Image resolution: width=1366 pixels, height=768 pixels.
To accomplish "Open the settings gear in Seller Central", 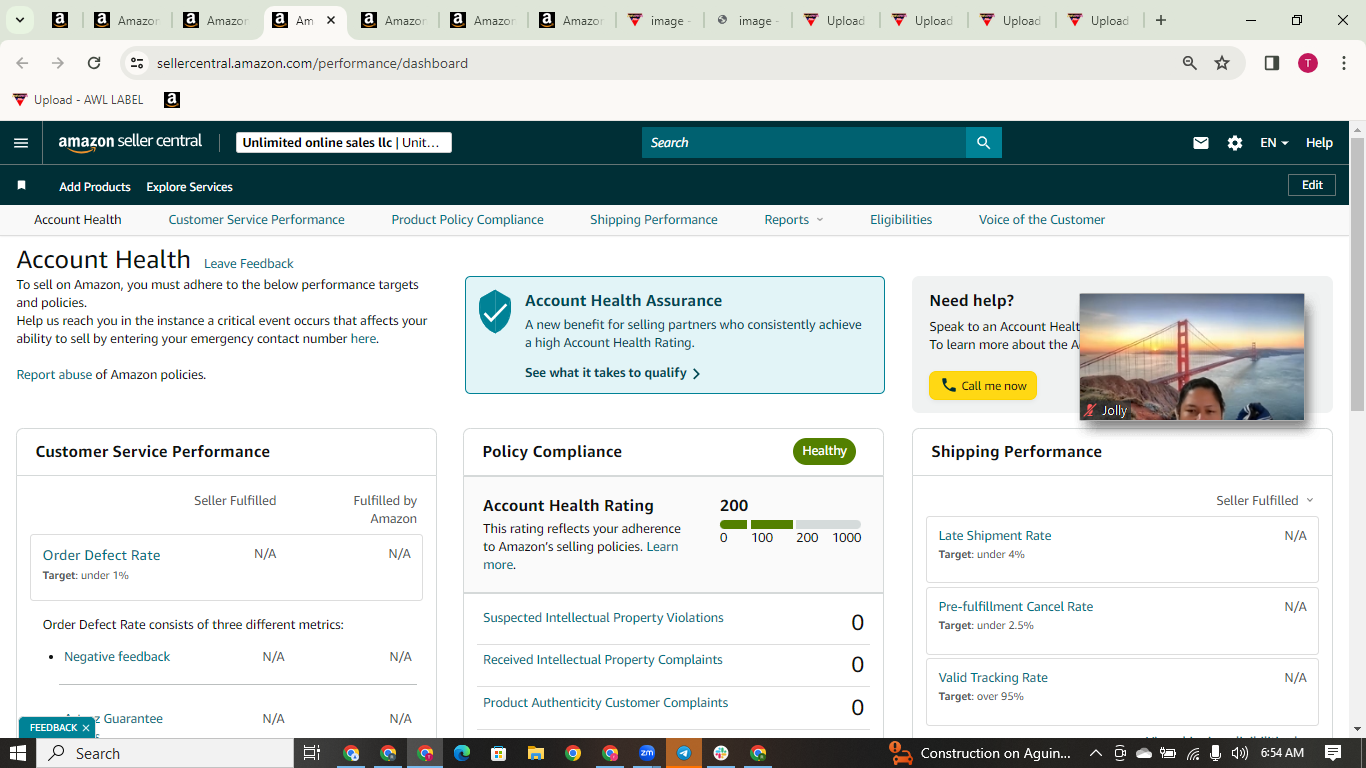I will click(1235, 143).
